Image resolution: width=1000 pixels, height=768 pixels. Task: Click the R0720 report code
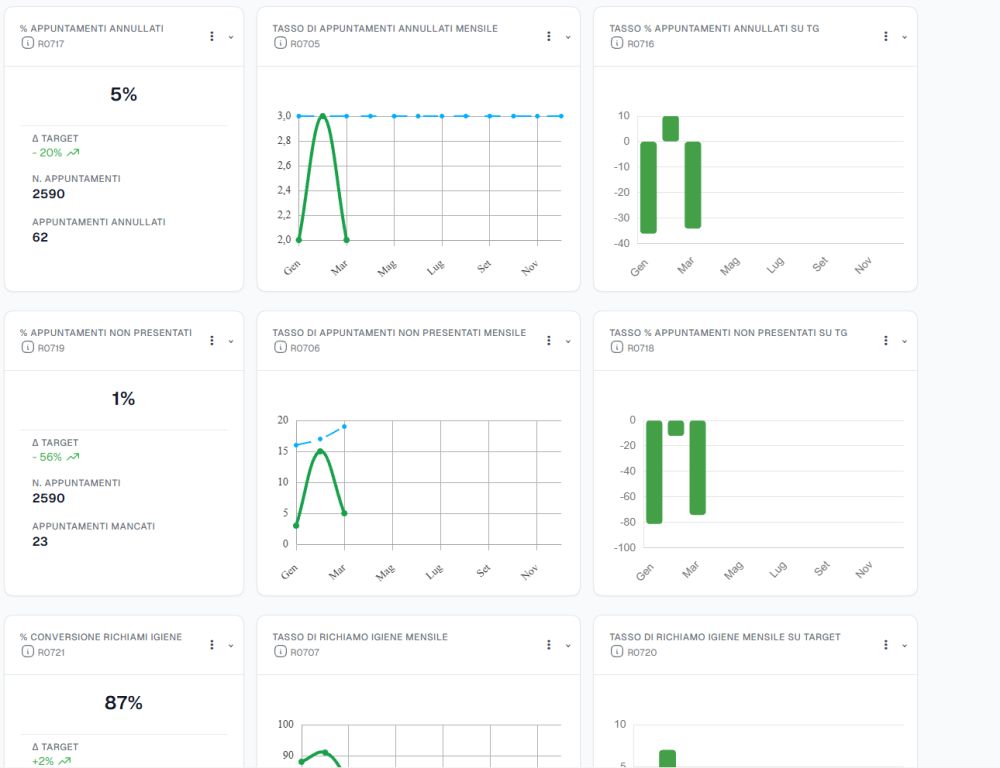642,653
